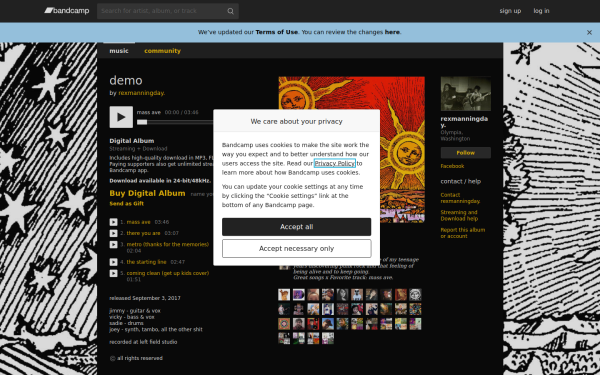Open the starting line track link
The height and width of the screenshot is (375, 600).
(147, 262)
